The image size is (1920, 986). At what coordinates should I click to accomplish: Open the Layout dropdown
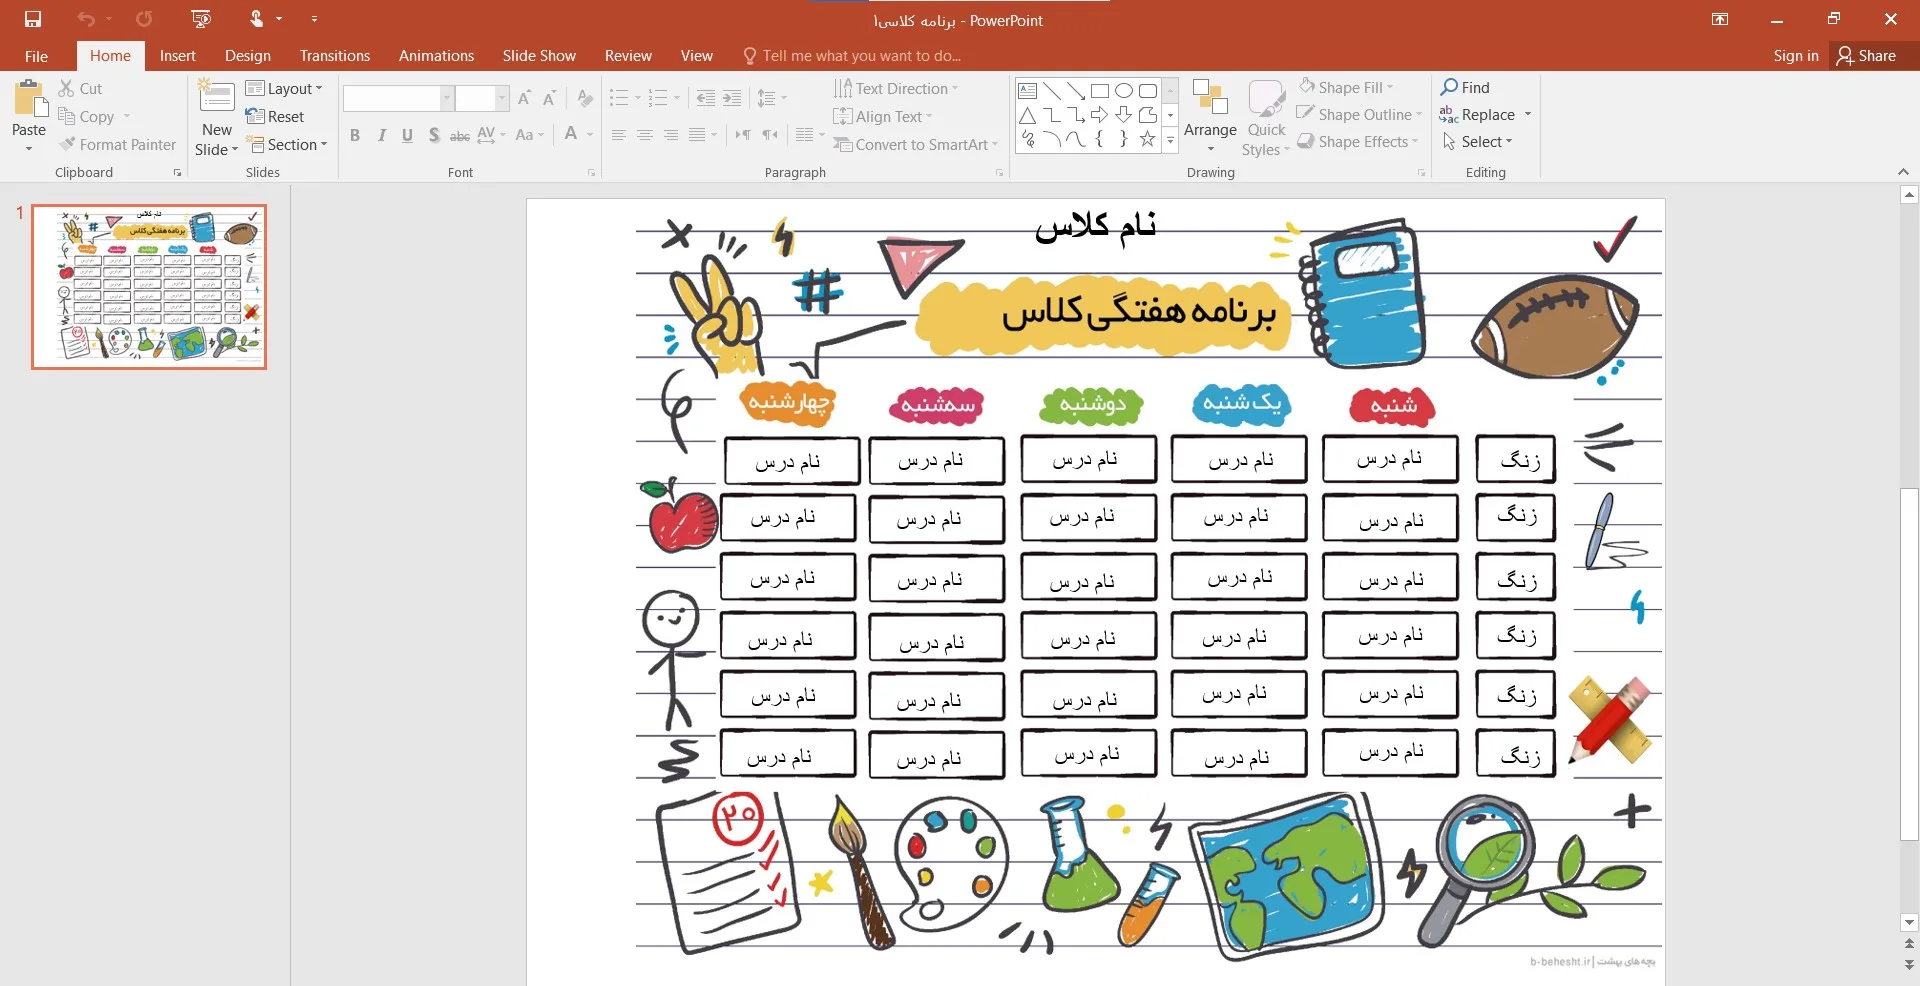pyautogui.click(x=284, y=88)
